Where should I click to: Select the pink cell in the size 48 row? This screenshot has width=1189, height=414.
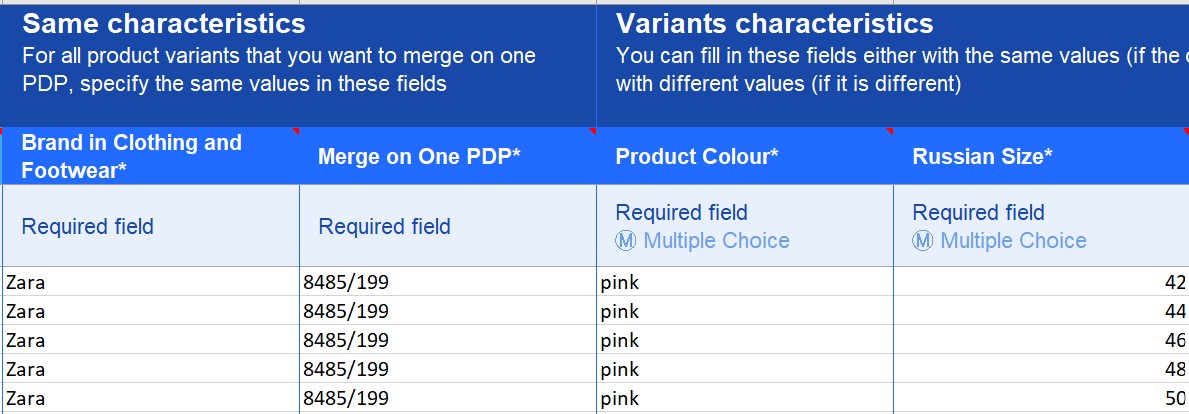pyautogui.click(x=745, y=369)
